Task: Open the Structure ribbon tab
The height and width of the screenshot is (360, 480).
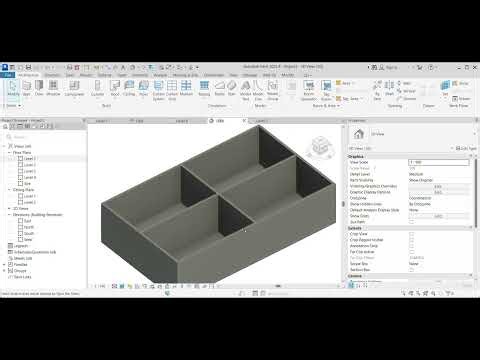Action: point(52,75)
